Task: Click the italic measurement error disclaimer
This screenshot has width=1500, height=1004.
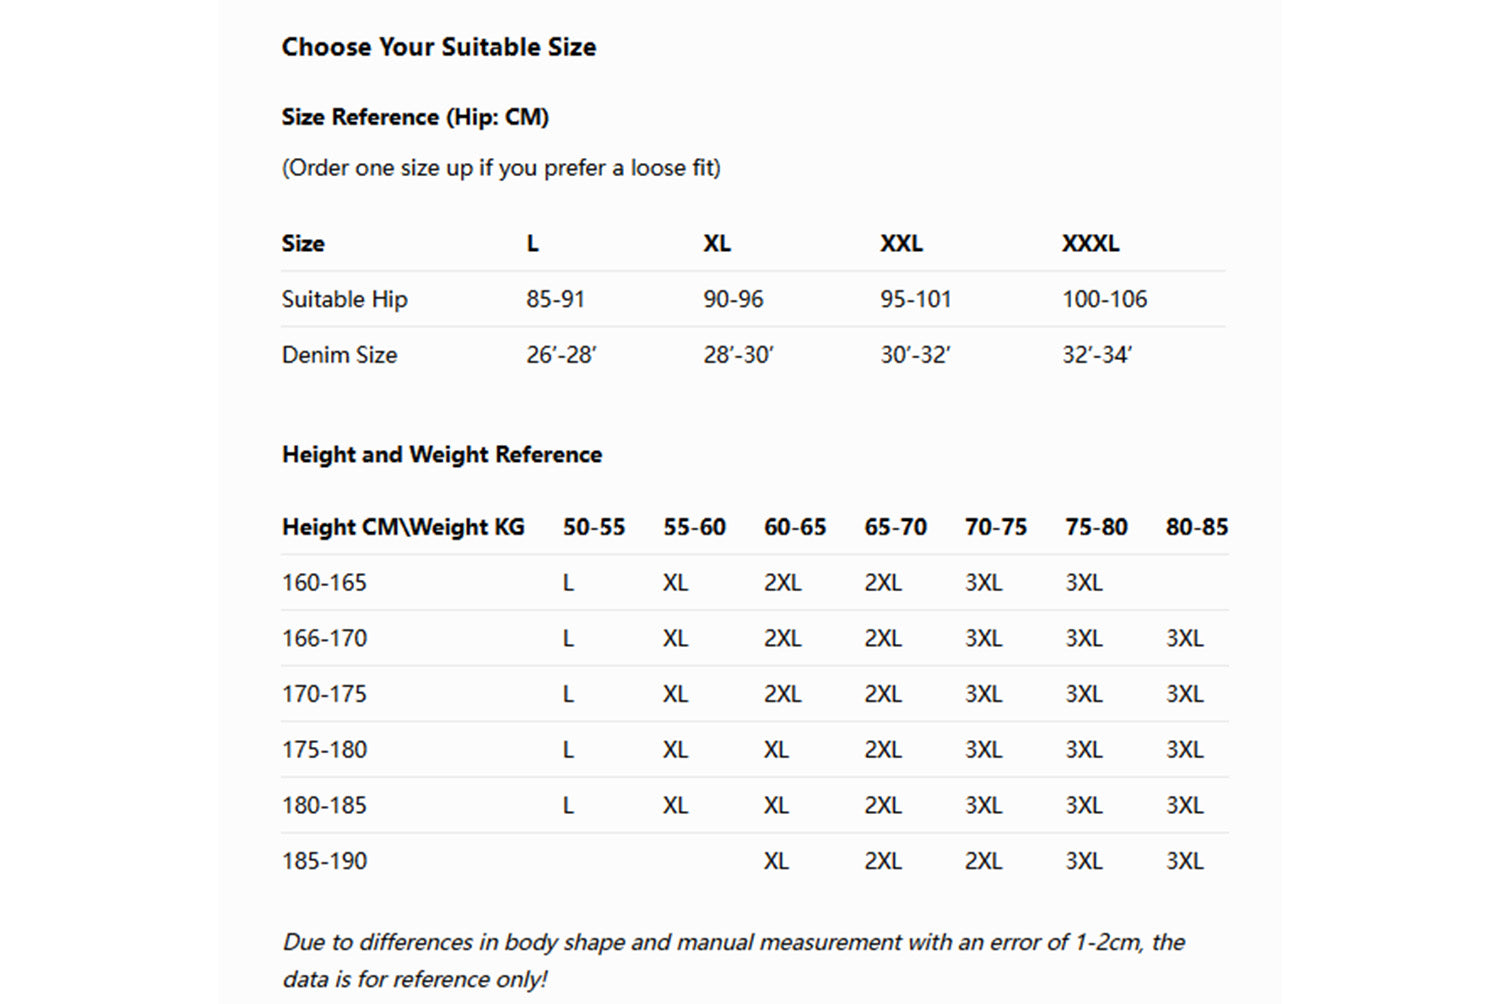Action: tap(733, 960)
